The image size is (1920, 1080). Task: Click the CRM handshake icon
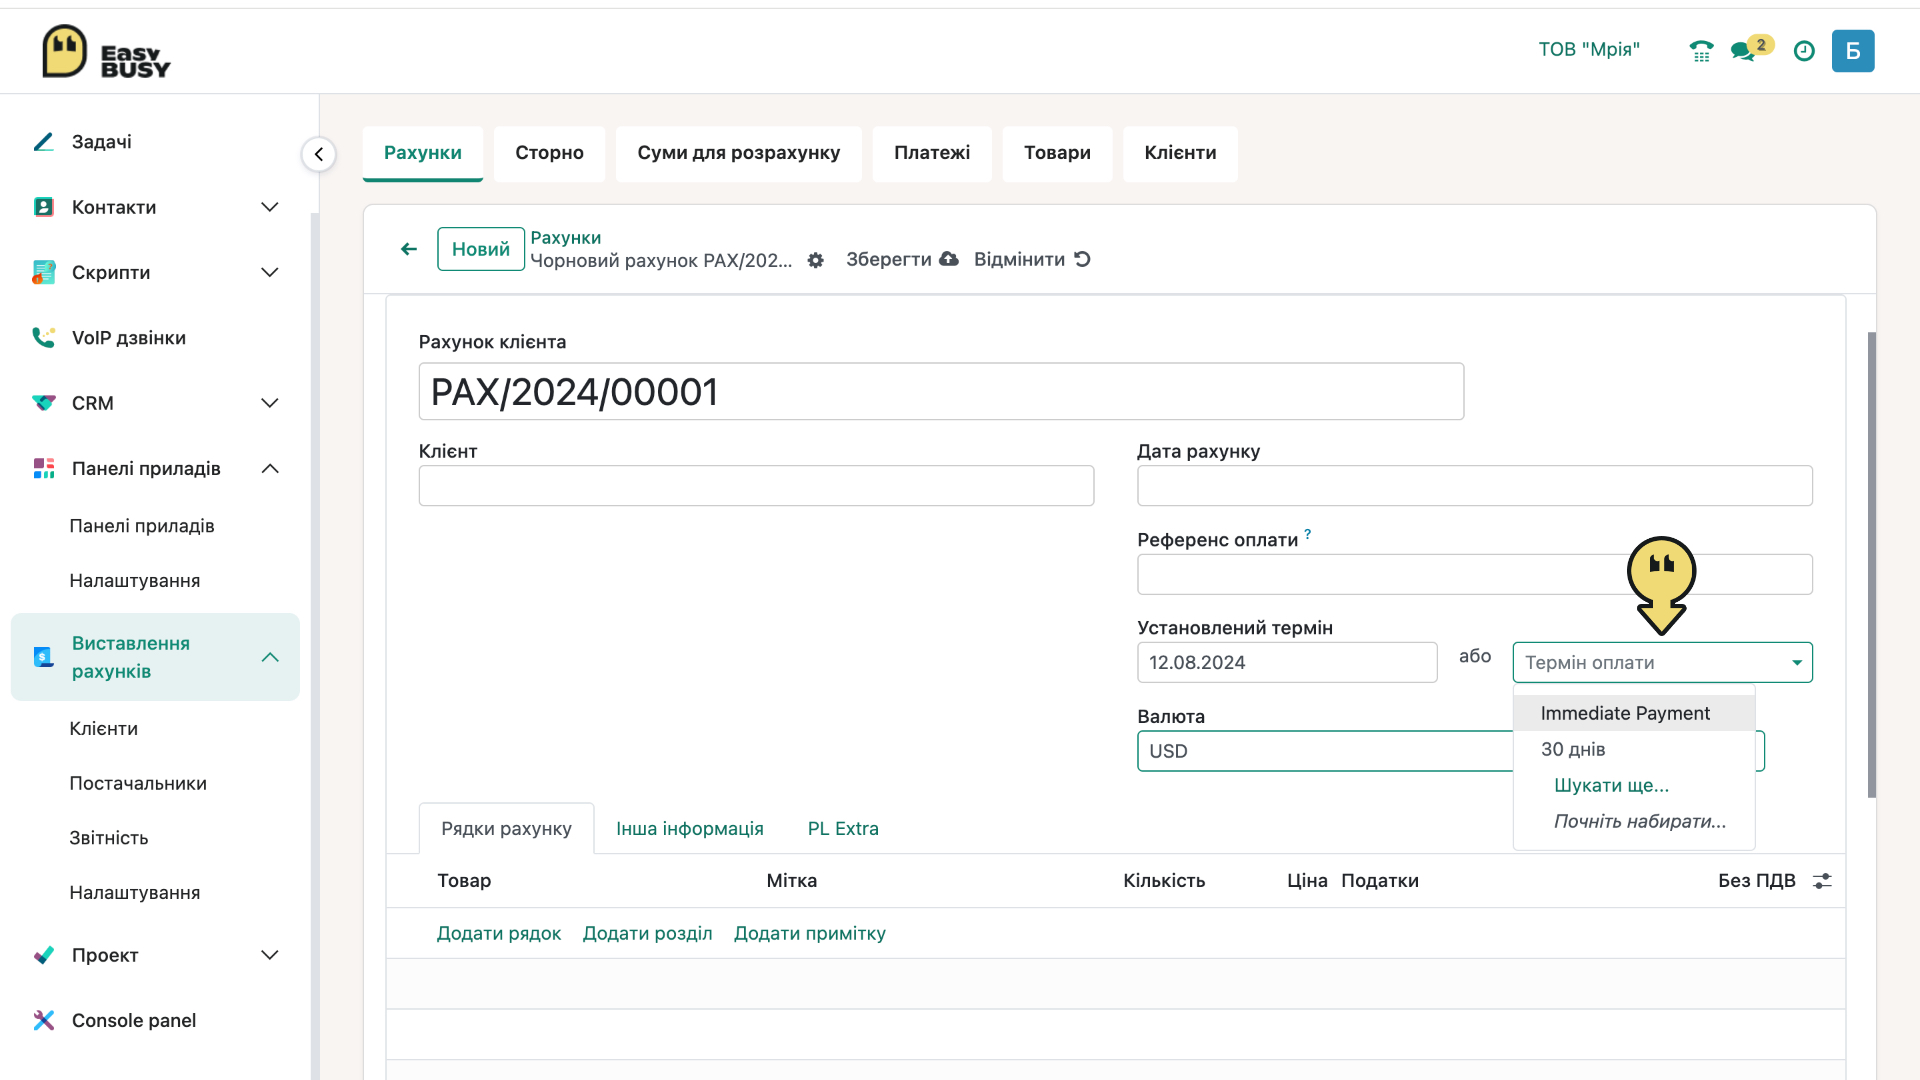[43, 403]
